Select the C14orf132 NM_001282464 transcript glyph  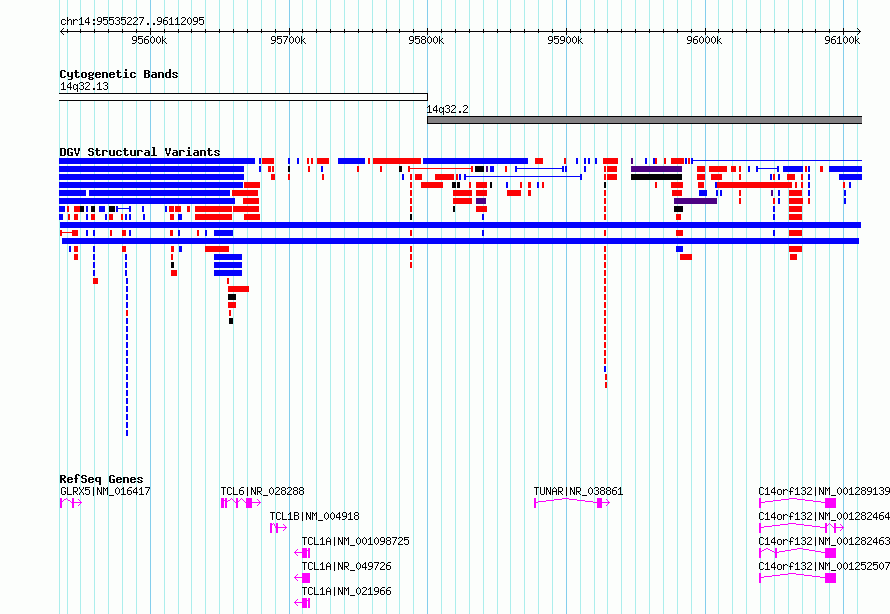tap(801, 528)
